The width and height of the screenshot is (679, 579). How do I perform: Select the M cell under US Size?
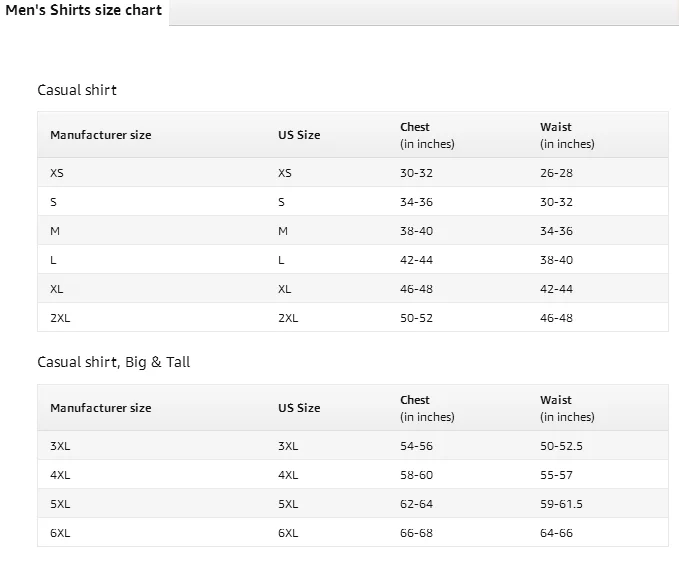click(283, 231)
